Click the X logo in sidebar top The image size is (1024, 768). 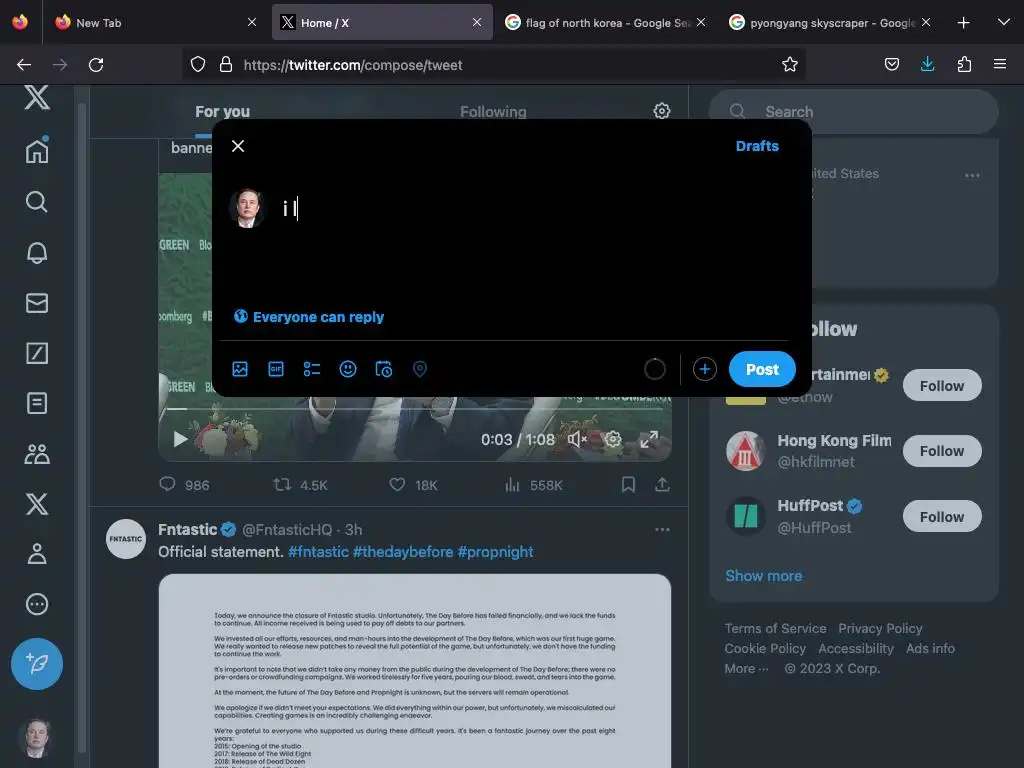(37, 98)
